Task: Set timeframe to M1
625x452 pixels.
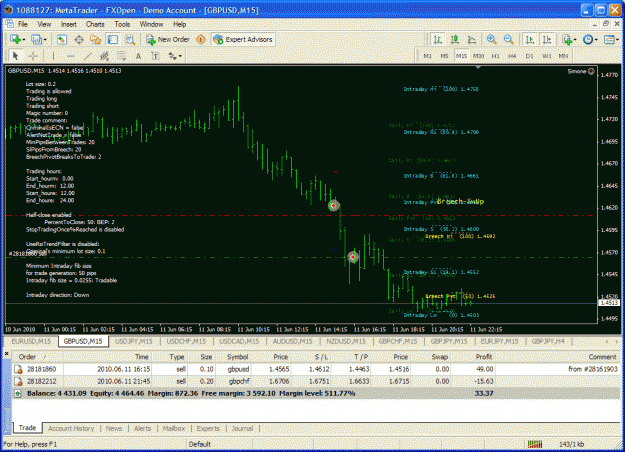Action: (x=427, y=56)
